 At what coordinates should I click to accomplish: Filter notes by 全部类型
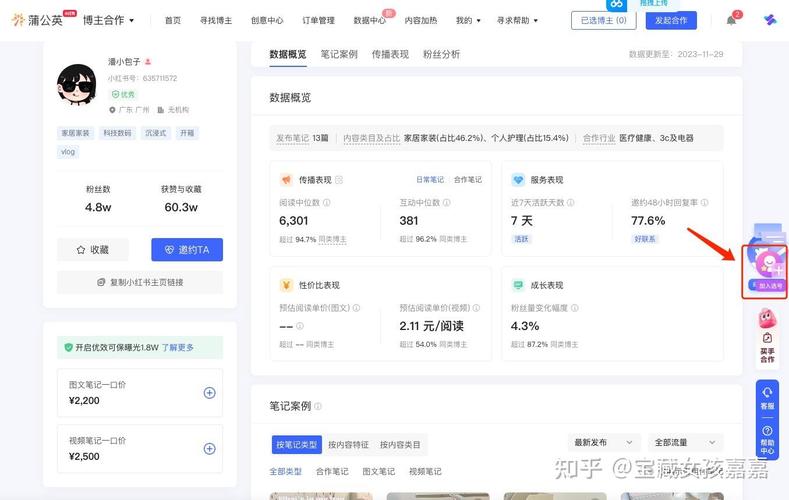click(x=285, y=471)
